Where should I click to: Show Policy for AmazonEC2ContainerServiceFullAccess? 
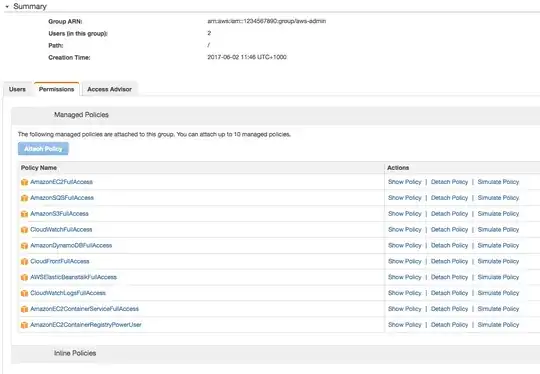(x=405, y=309)
